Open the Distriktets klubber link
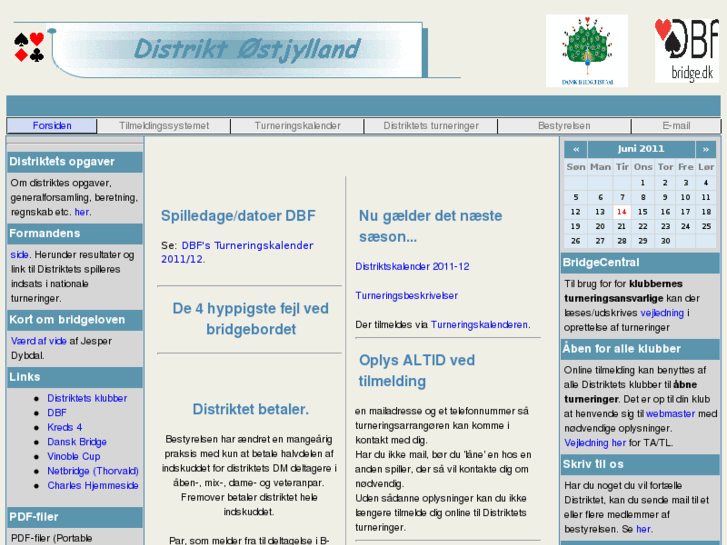Viewport: 727px width, 545px height. [x=87, y=398]
